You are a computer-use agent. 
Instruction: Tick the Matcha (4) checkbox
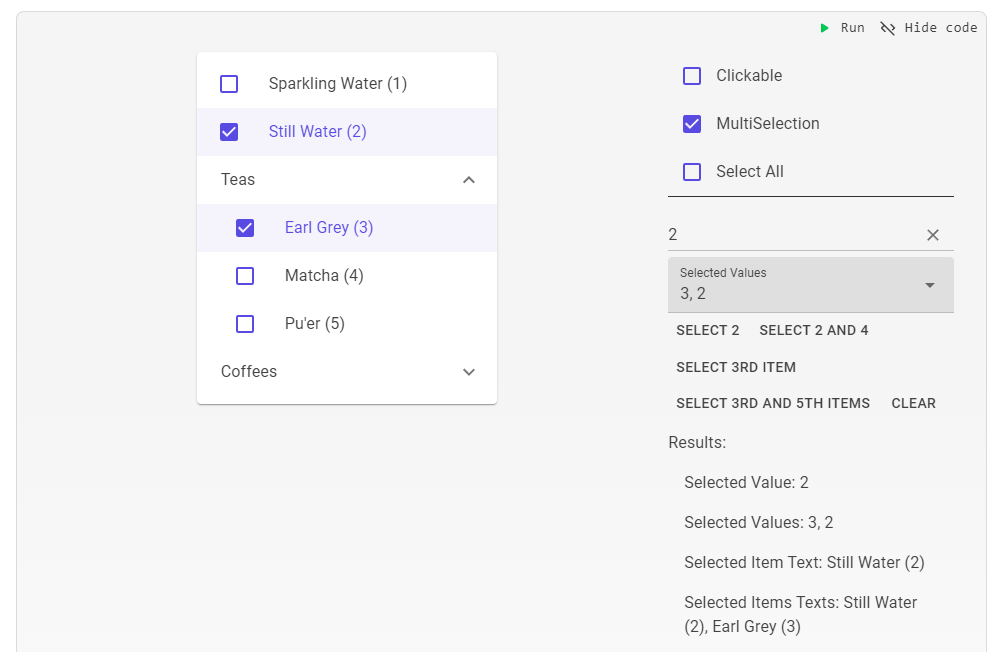(245, 276)
